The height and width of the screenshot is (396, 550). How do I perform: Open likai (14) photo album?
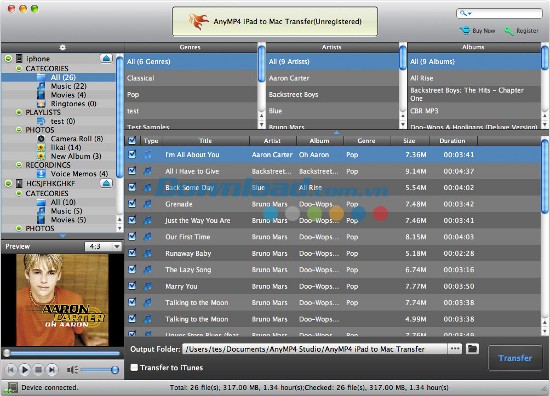(x=66, y=147)
